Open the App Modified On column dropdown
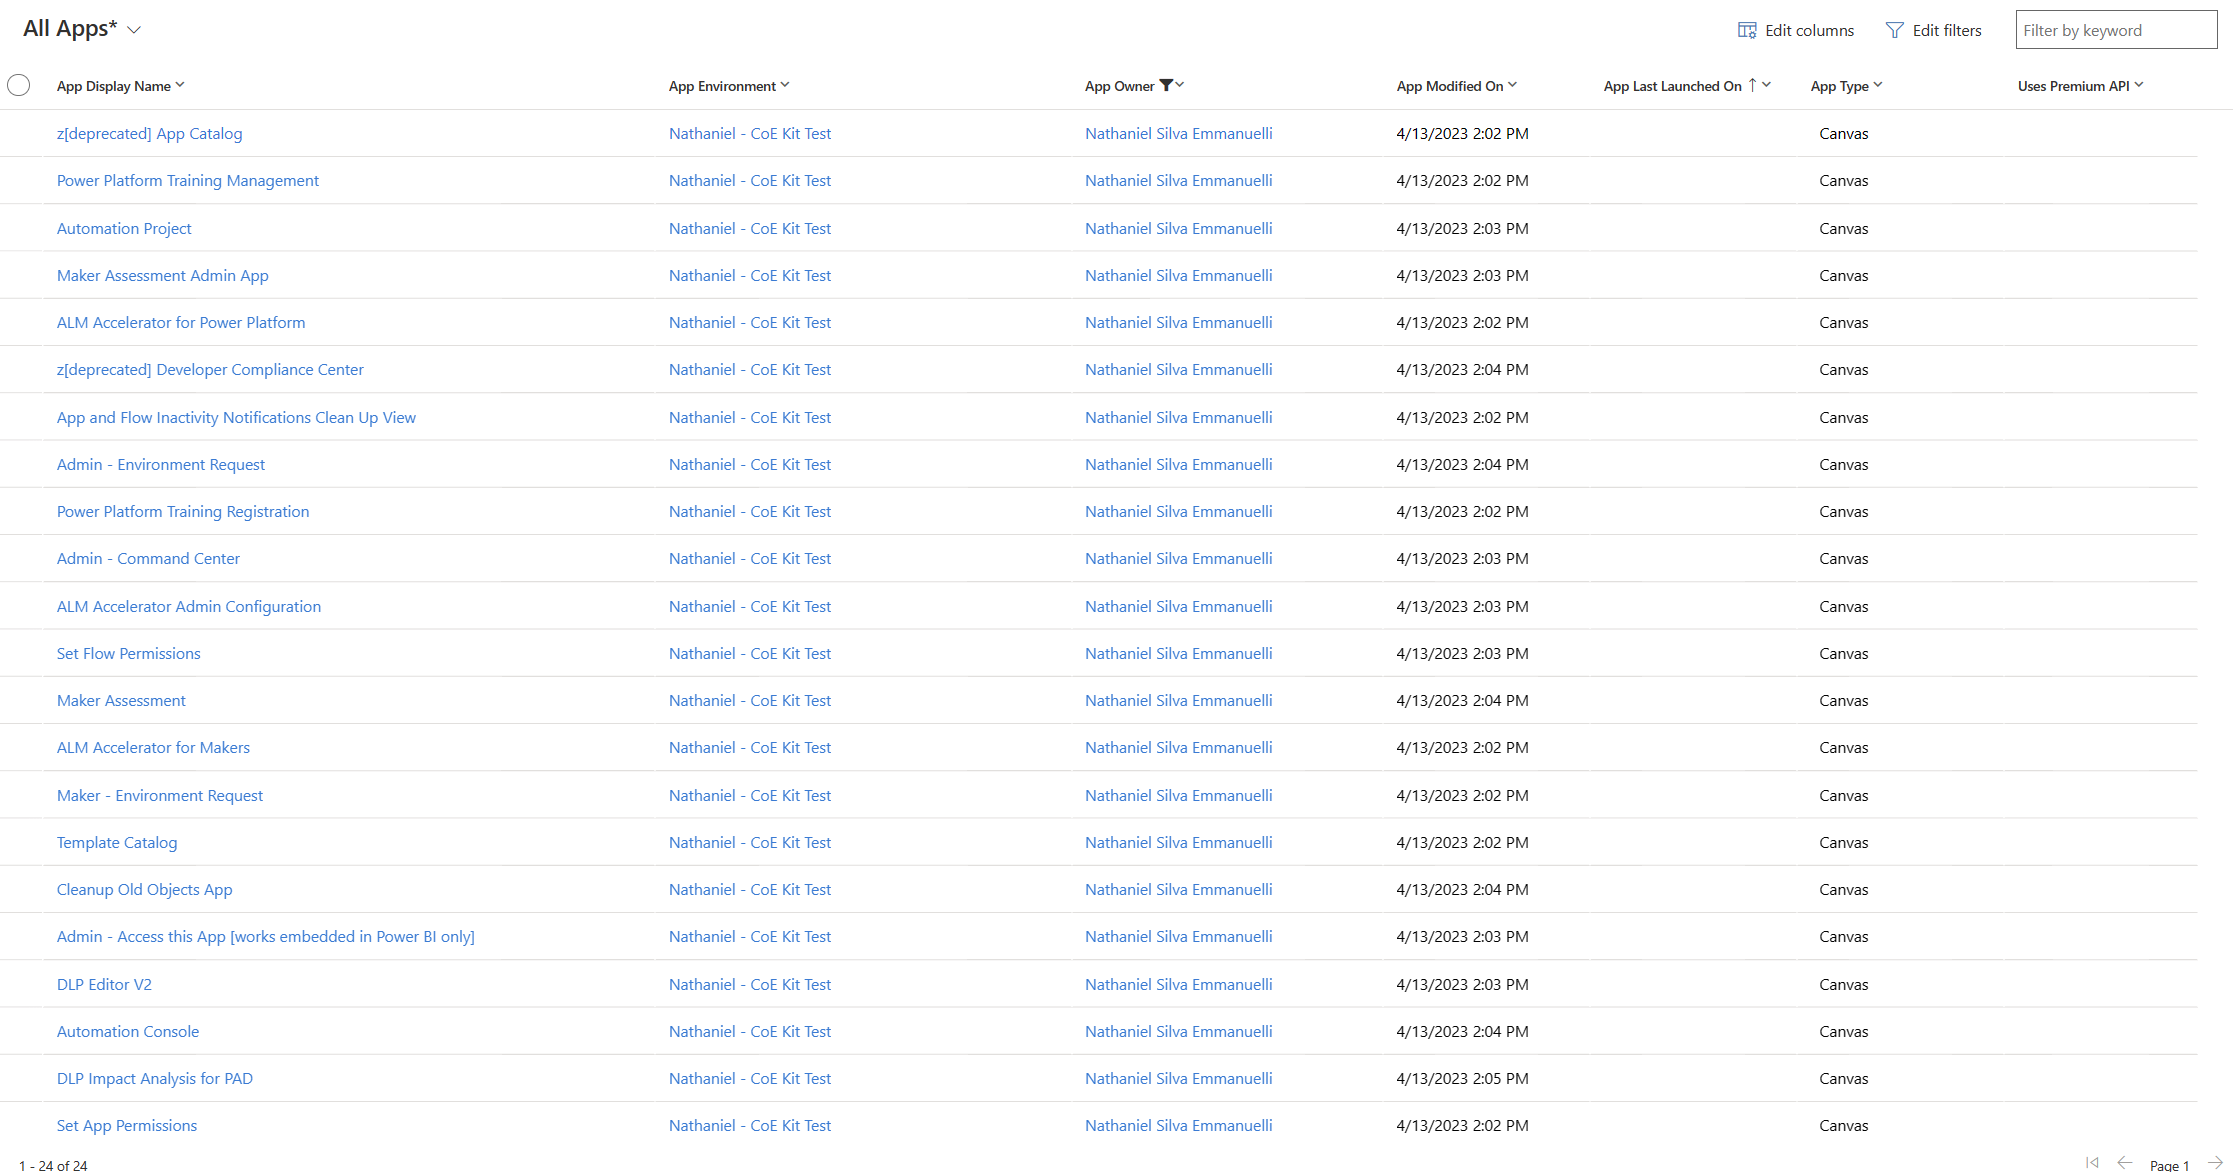This screenshot has height=1172, width=2233. [1513, 85]
